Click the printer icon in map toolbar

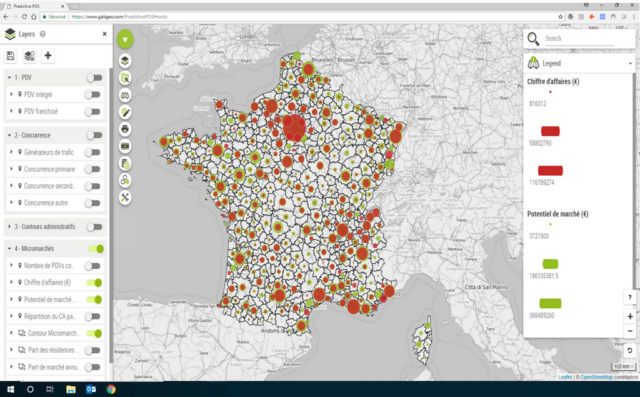tap(125, 129)
